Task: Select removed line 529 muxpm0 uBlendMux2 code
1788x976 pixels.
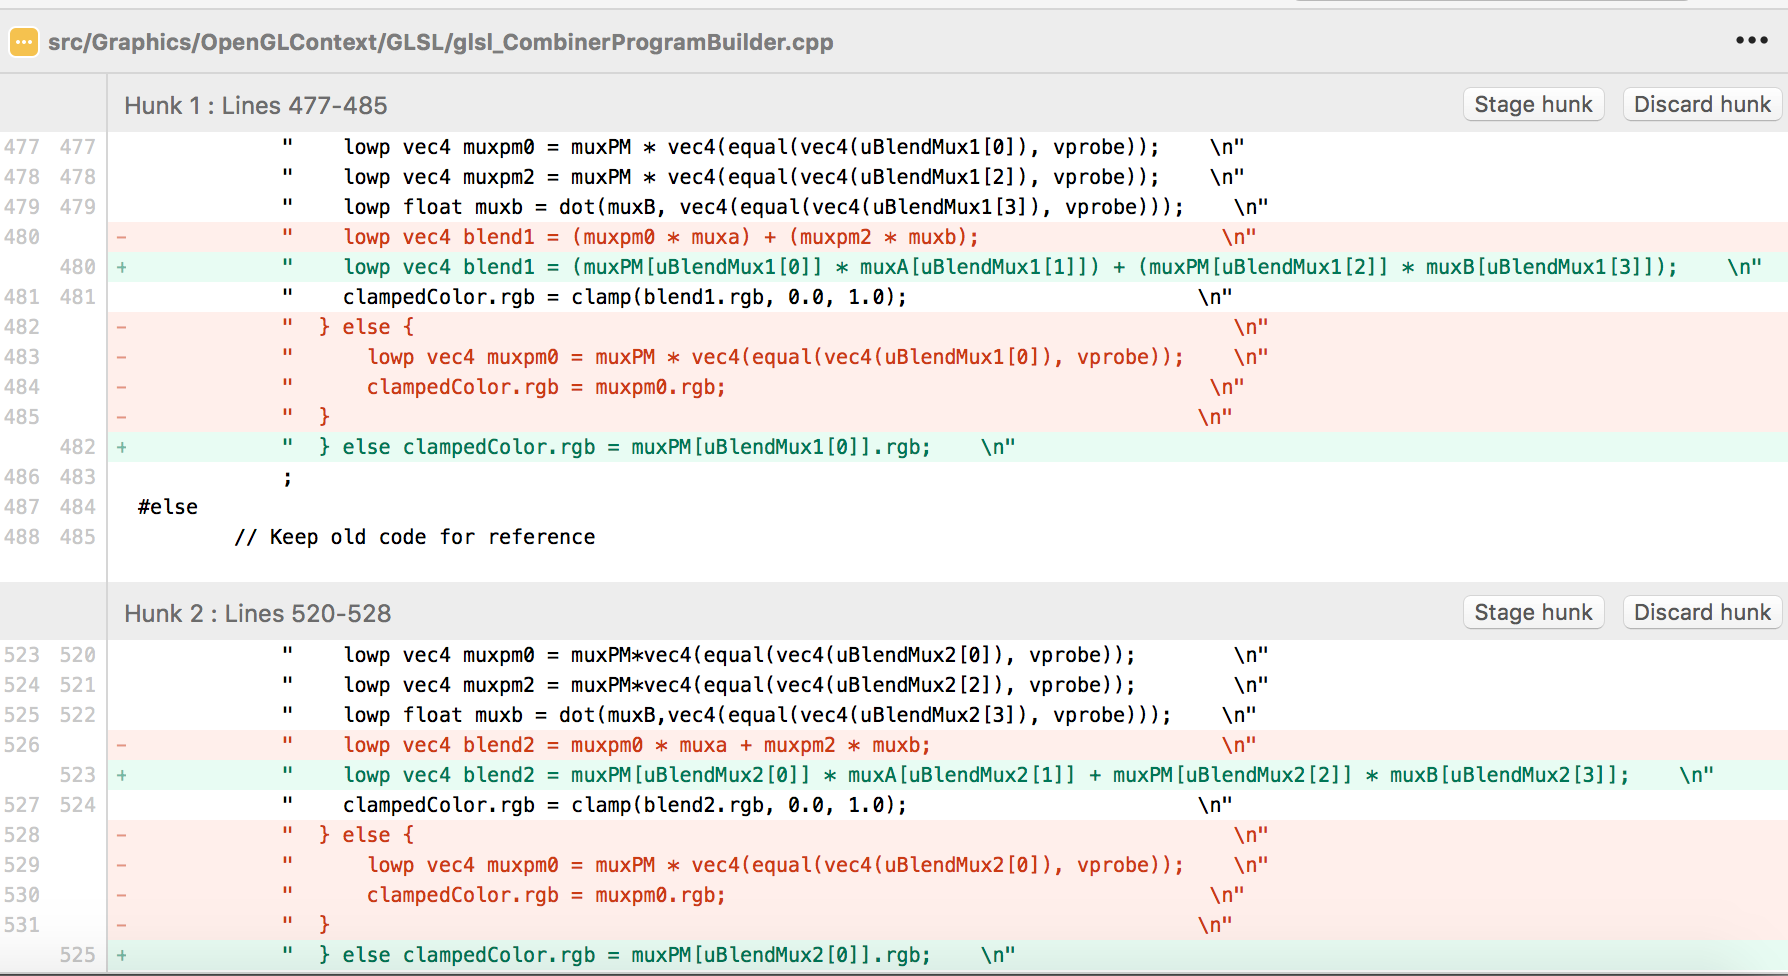Action: [x=947, y=865]
